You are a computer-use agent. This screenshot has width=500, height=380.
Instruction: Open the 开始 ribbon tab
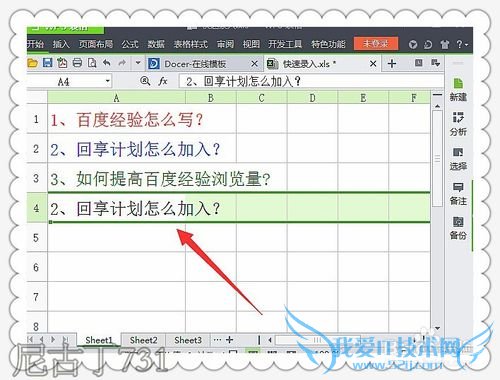click(35, 44)
